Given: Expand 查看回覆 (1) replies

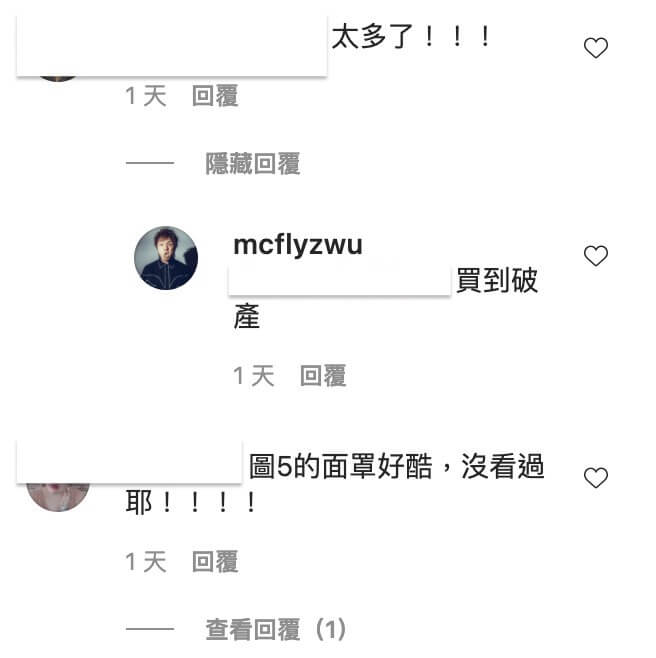Looking at the screenshot, I should (276, 629).
